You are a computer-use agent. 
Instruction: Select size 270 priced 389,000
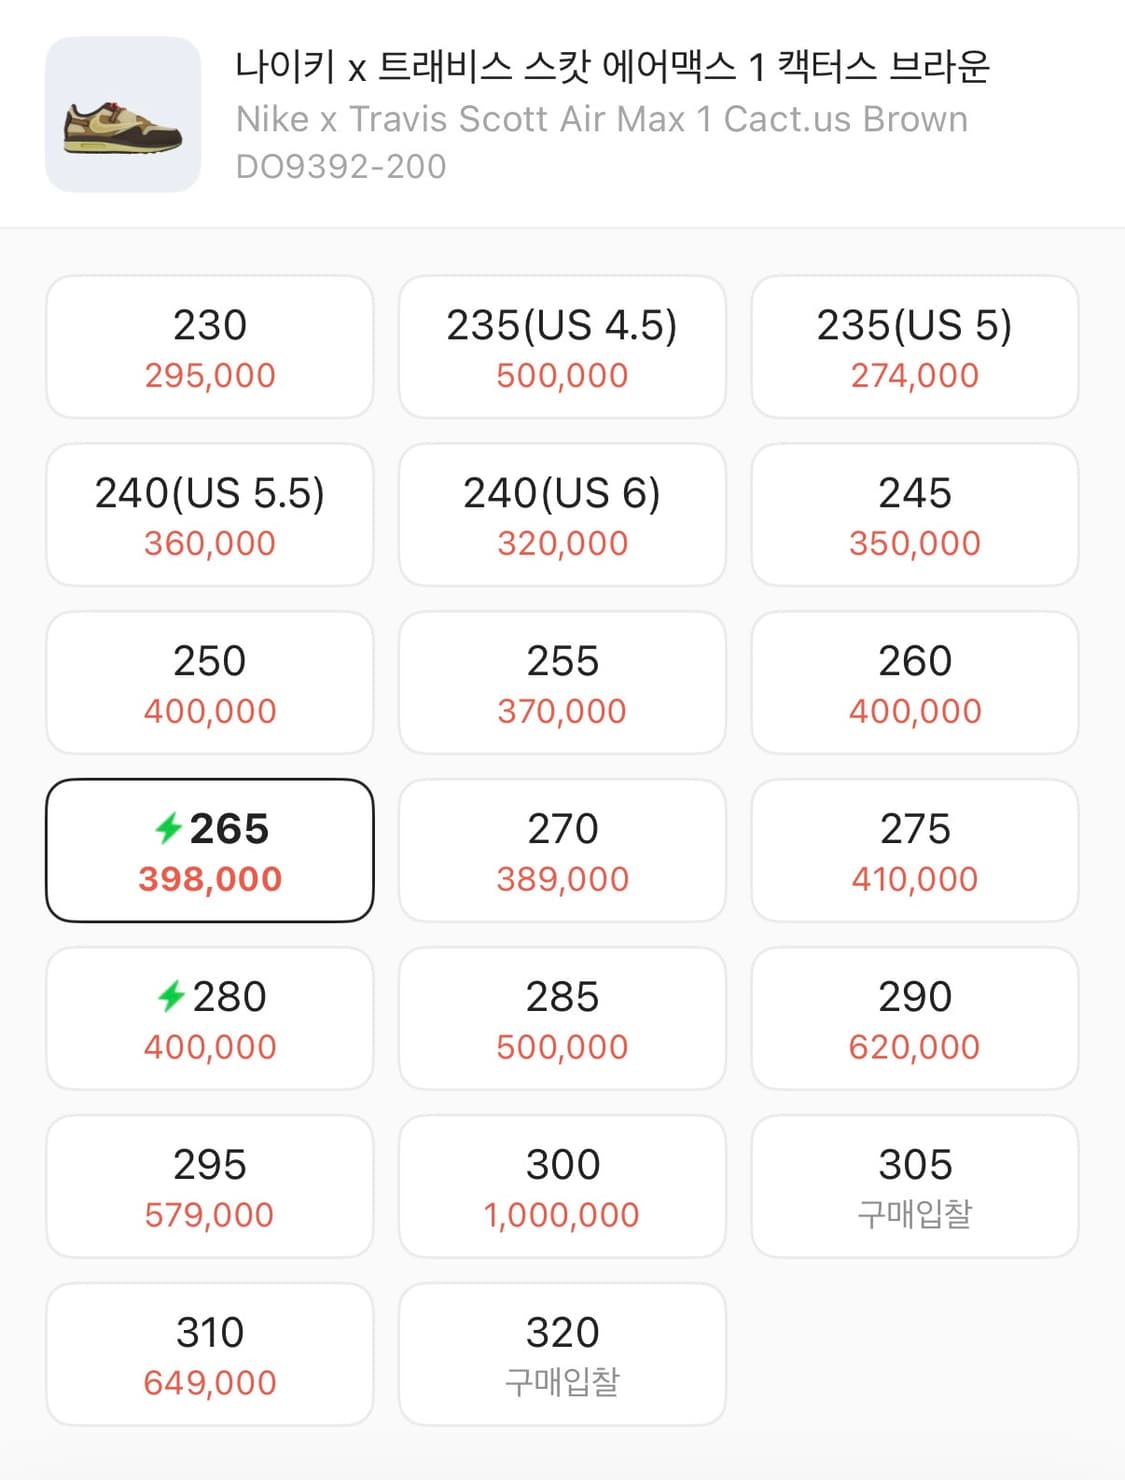pos(562,851)
